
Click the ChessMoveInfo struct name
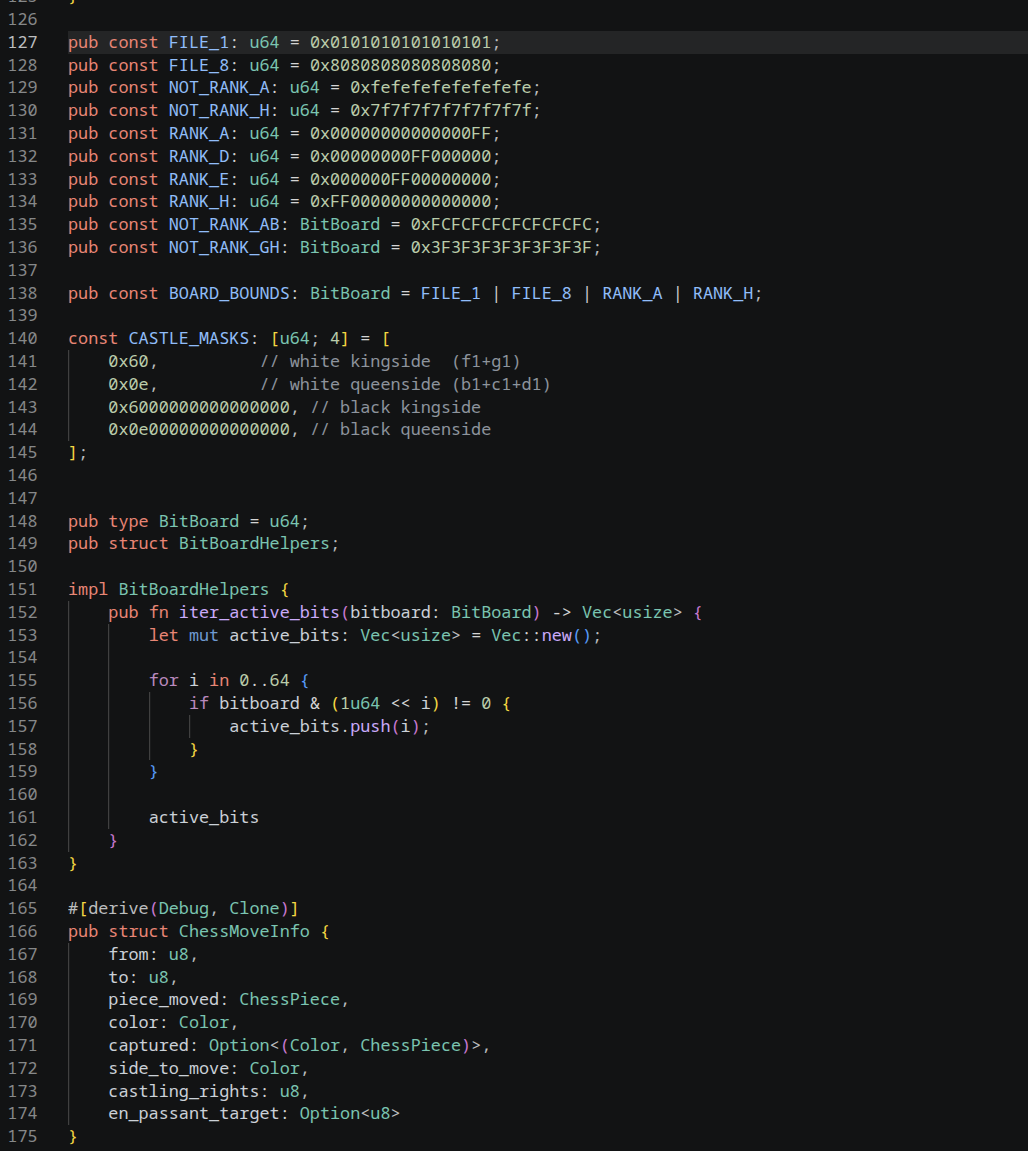coord(244,931)
